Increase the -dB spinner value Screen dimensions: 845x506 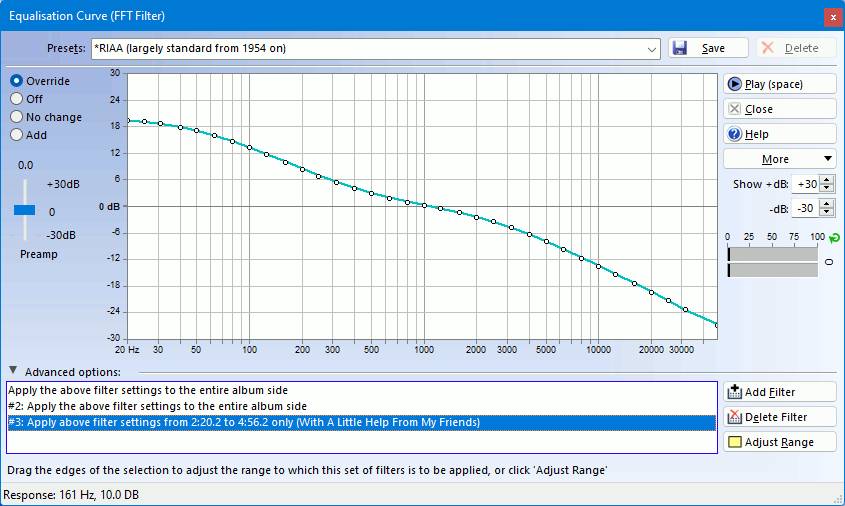[826, 204]
